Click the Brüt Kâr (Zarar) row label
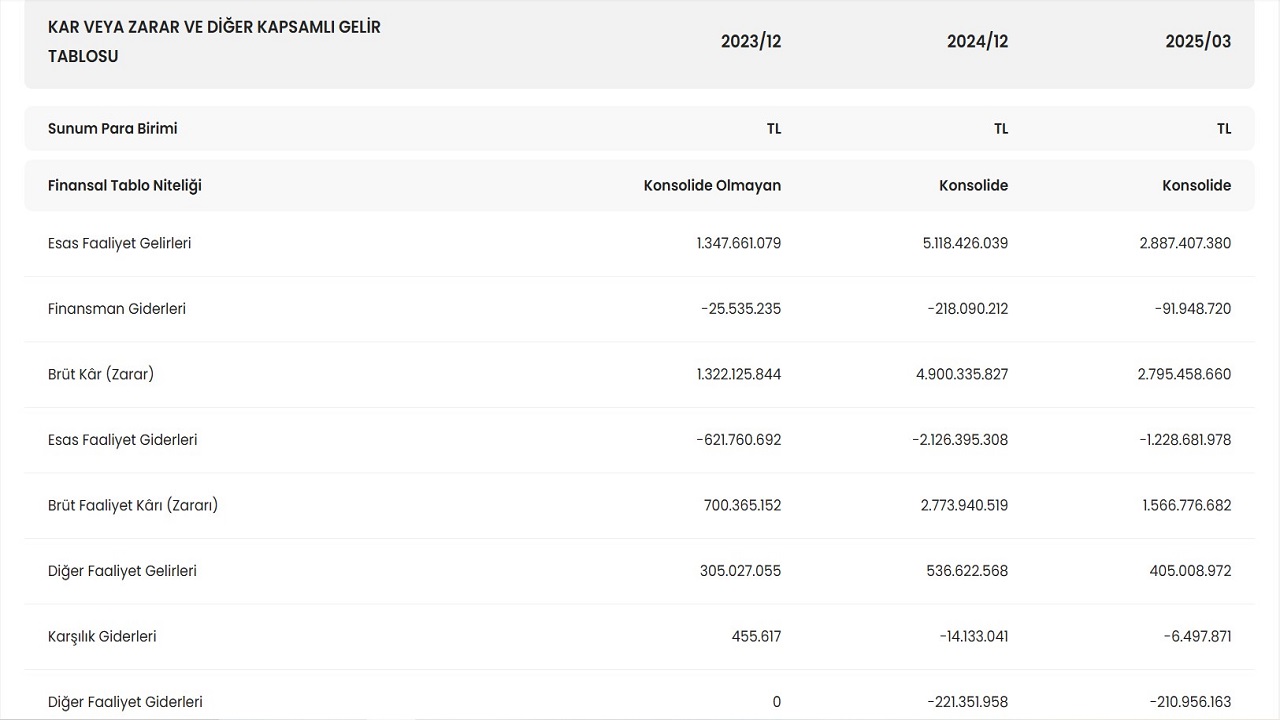This screenshot has width=1280, height=720. (x=101, y=374)
